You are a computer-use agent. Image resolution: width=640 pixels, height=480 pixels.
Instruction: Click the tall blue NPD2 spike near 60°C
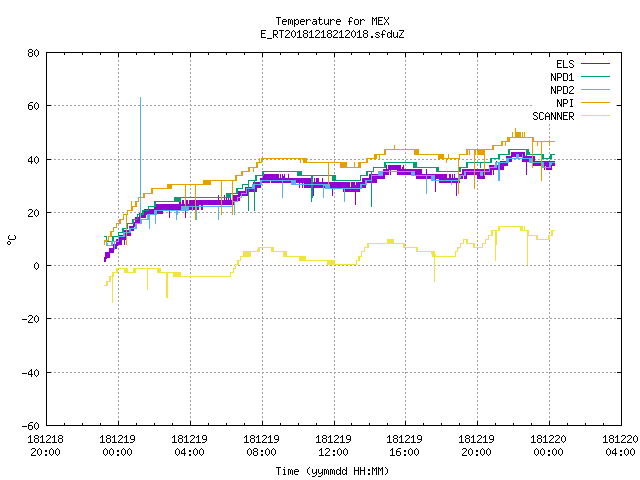click(x=140, y=155)
